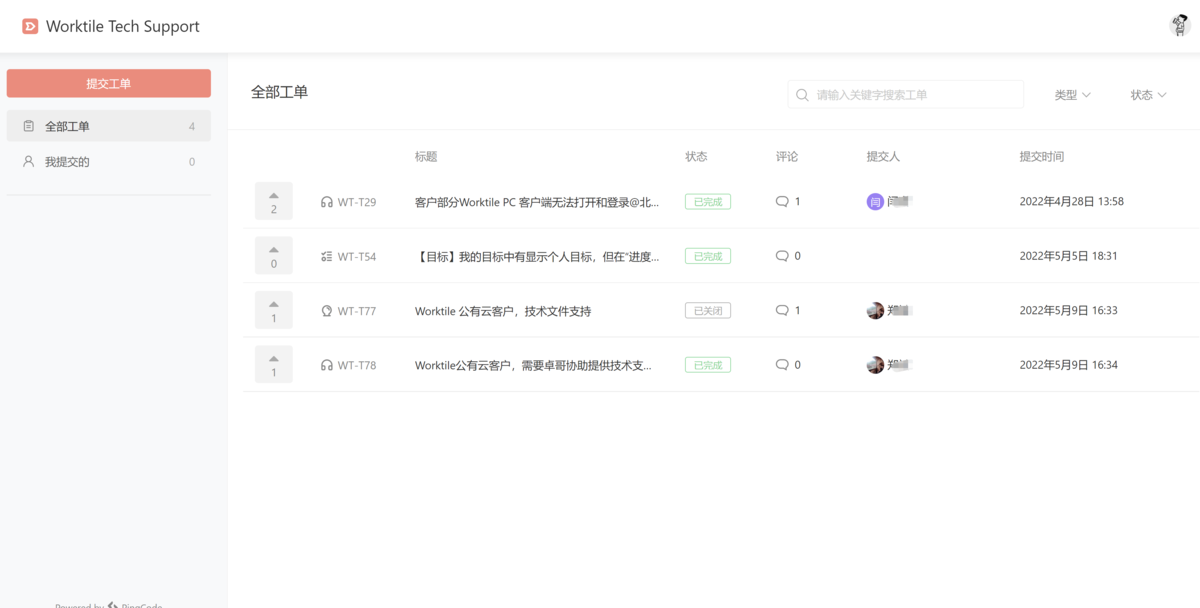Click the comment bubble icon for WT-T77
Screen dimensions: 1200x608
click(782, 310)
